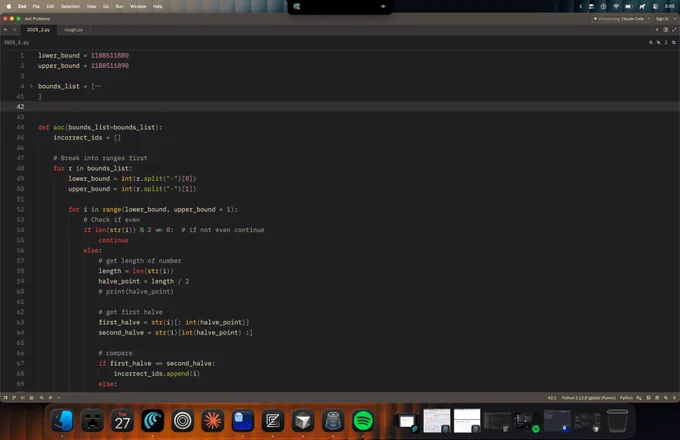Open the Run menu
Viewport: 680px width, 440px height.
(120, 7)
